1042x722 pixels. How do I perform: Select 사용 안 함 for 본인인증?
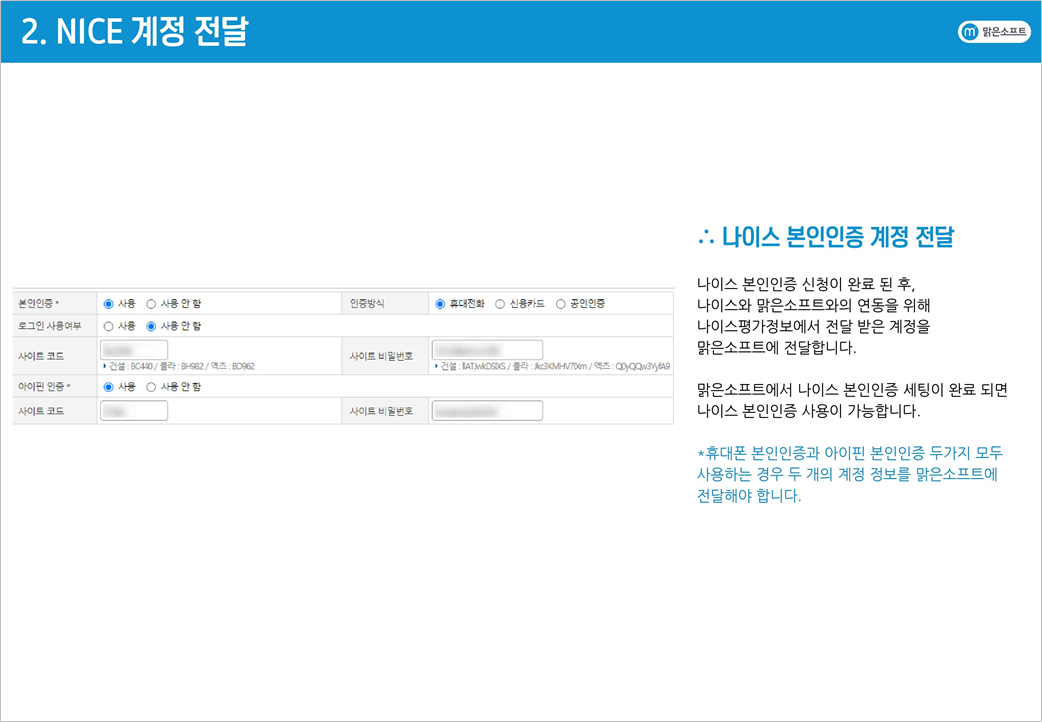pos(152,303)
